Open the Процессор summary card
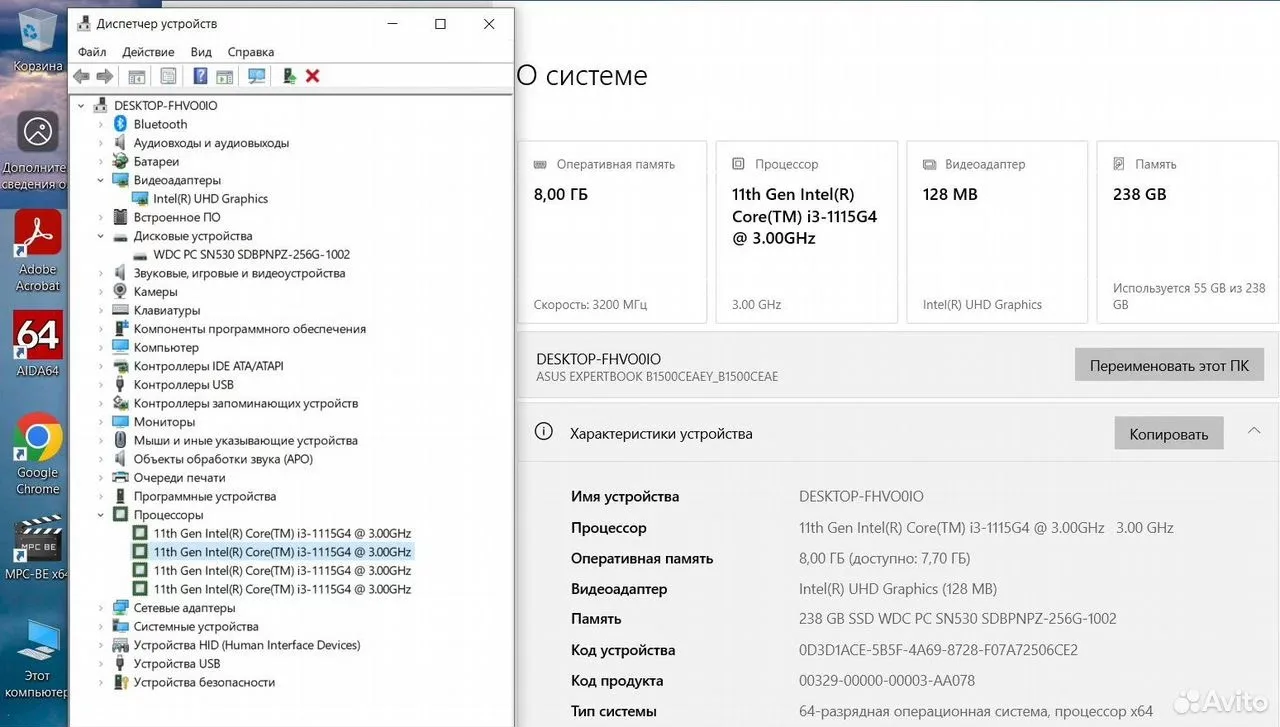This screenshot has height=727, width=1280. [x=806, y=232]
